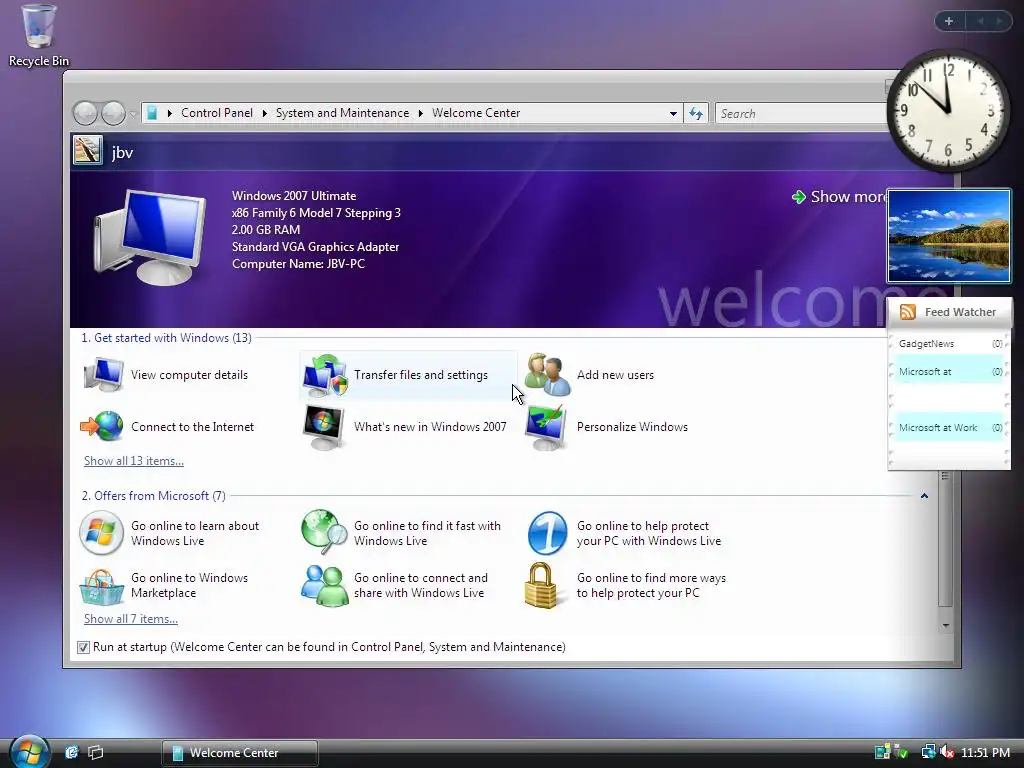Click the analog clock gadget
Screen dimensions: 1024x768
coord(948,110)
